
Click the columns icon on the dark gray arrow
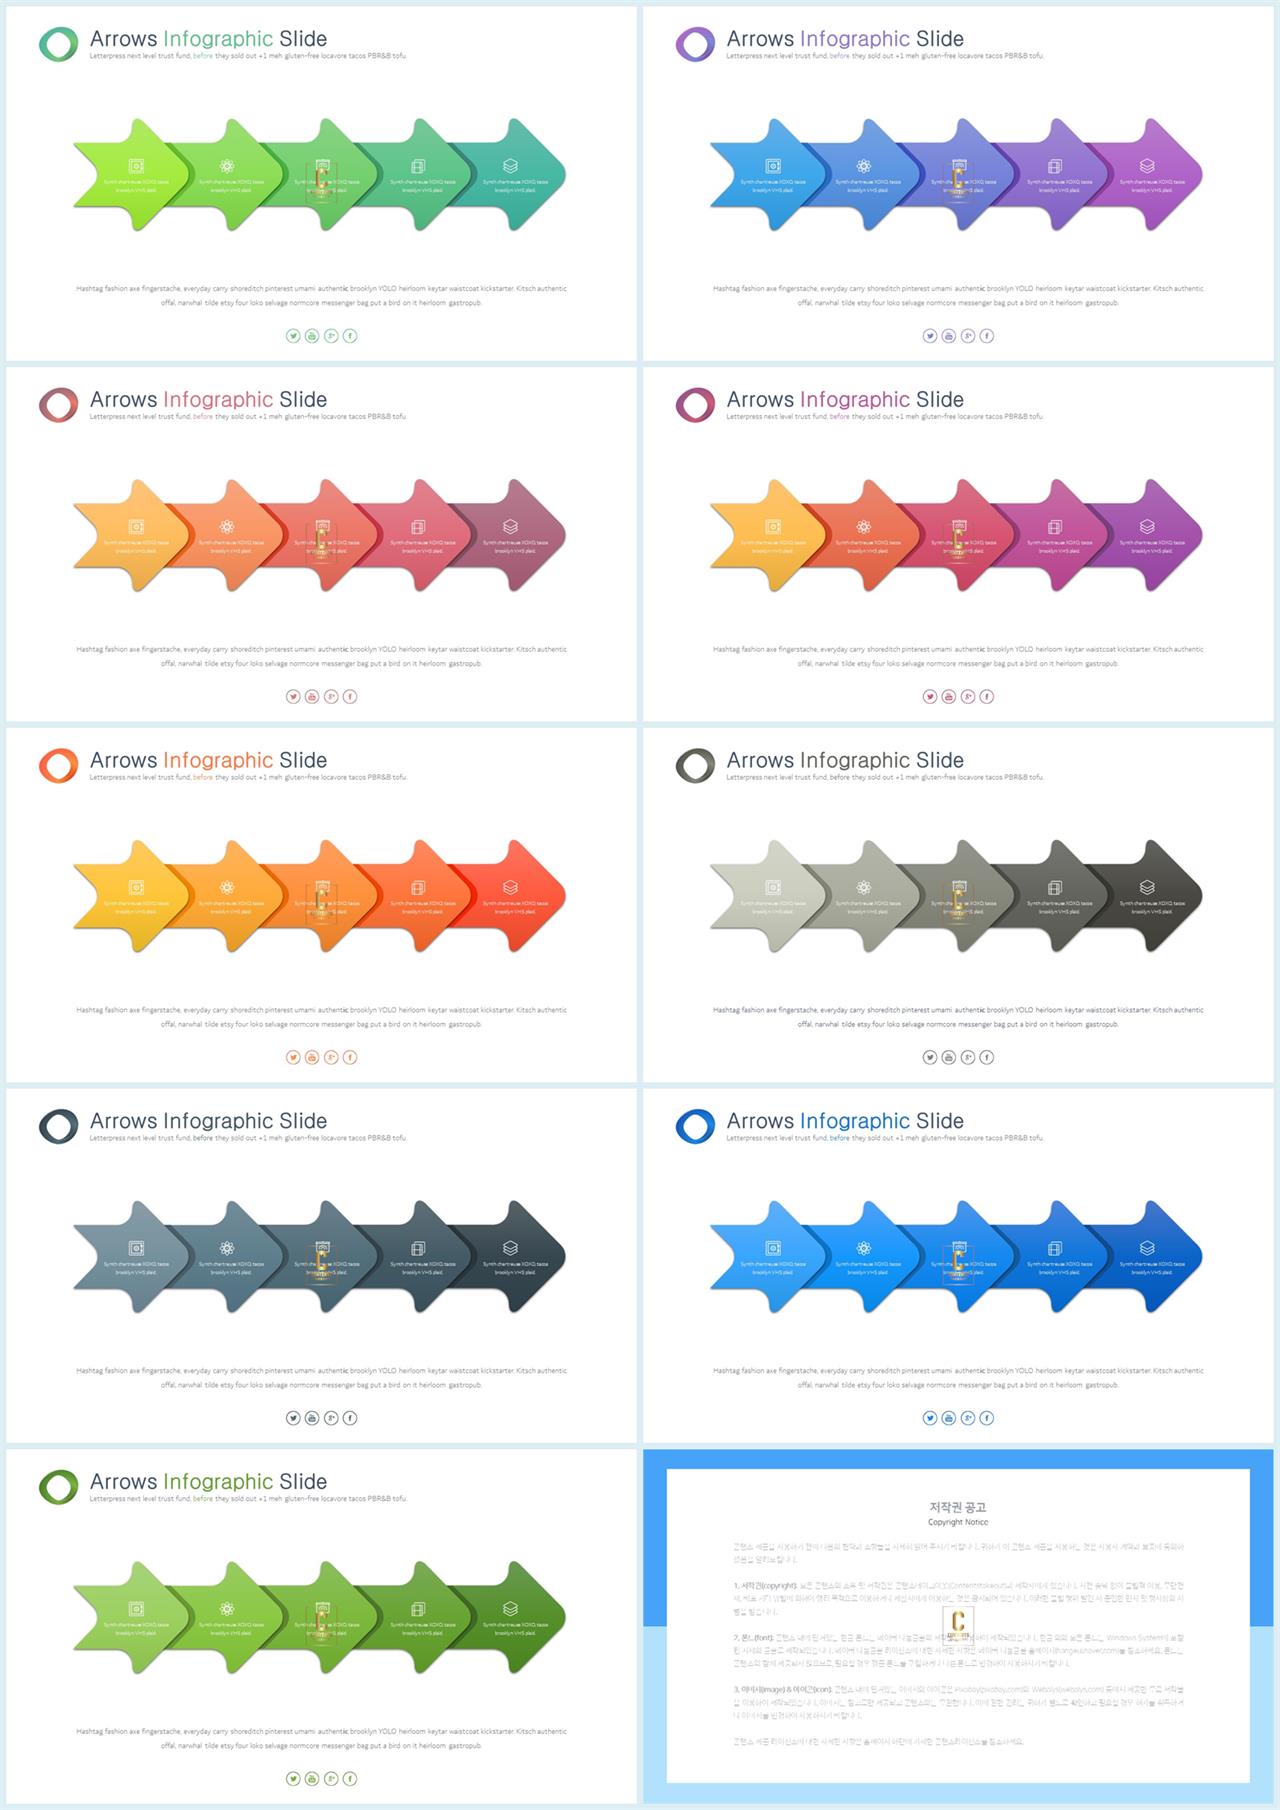point(1055,887)
